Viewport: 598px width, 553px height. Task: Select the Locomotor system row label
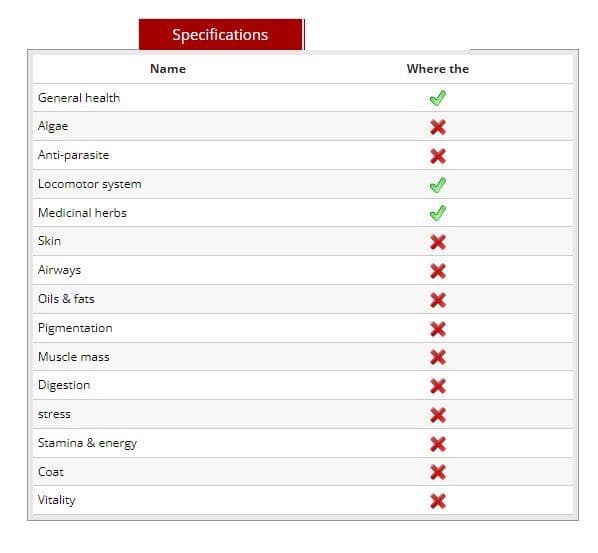(90, 184)
